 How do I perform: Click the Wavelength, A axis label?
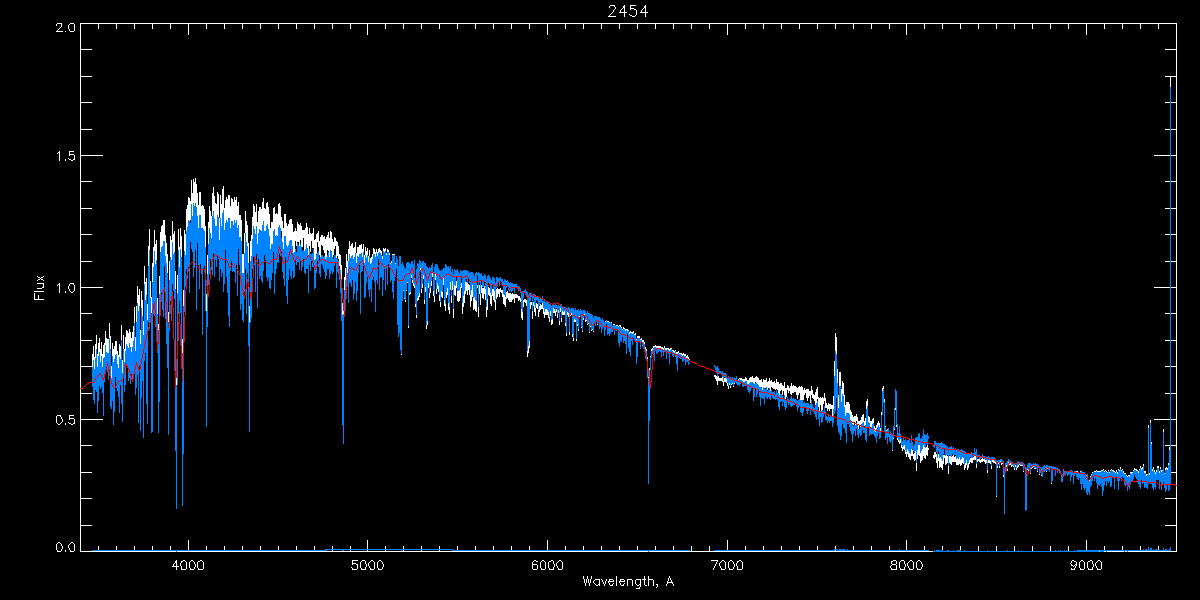pyautogui.click(x=627, y=581)
